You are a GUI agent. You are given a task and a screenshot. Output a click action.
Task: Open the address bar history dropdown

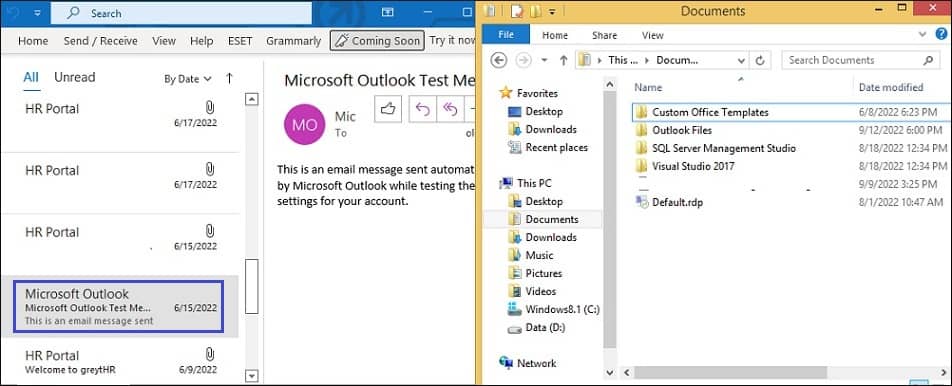coord(741,61)
